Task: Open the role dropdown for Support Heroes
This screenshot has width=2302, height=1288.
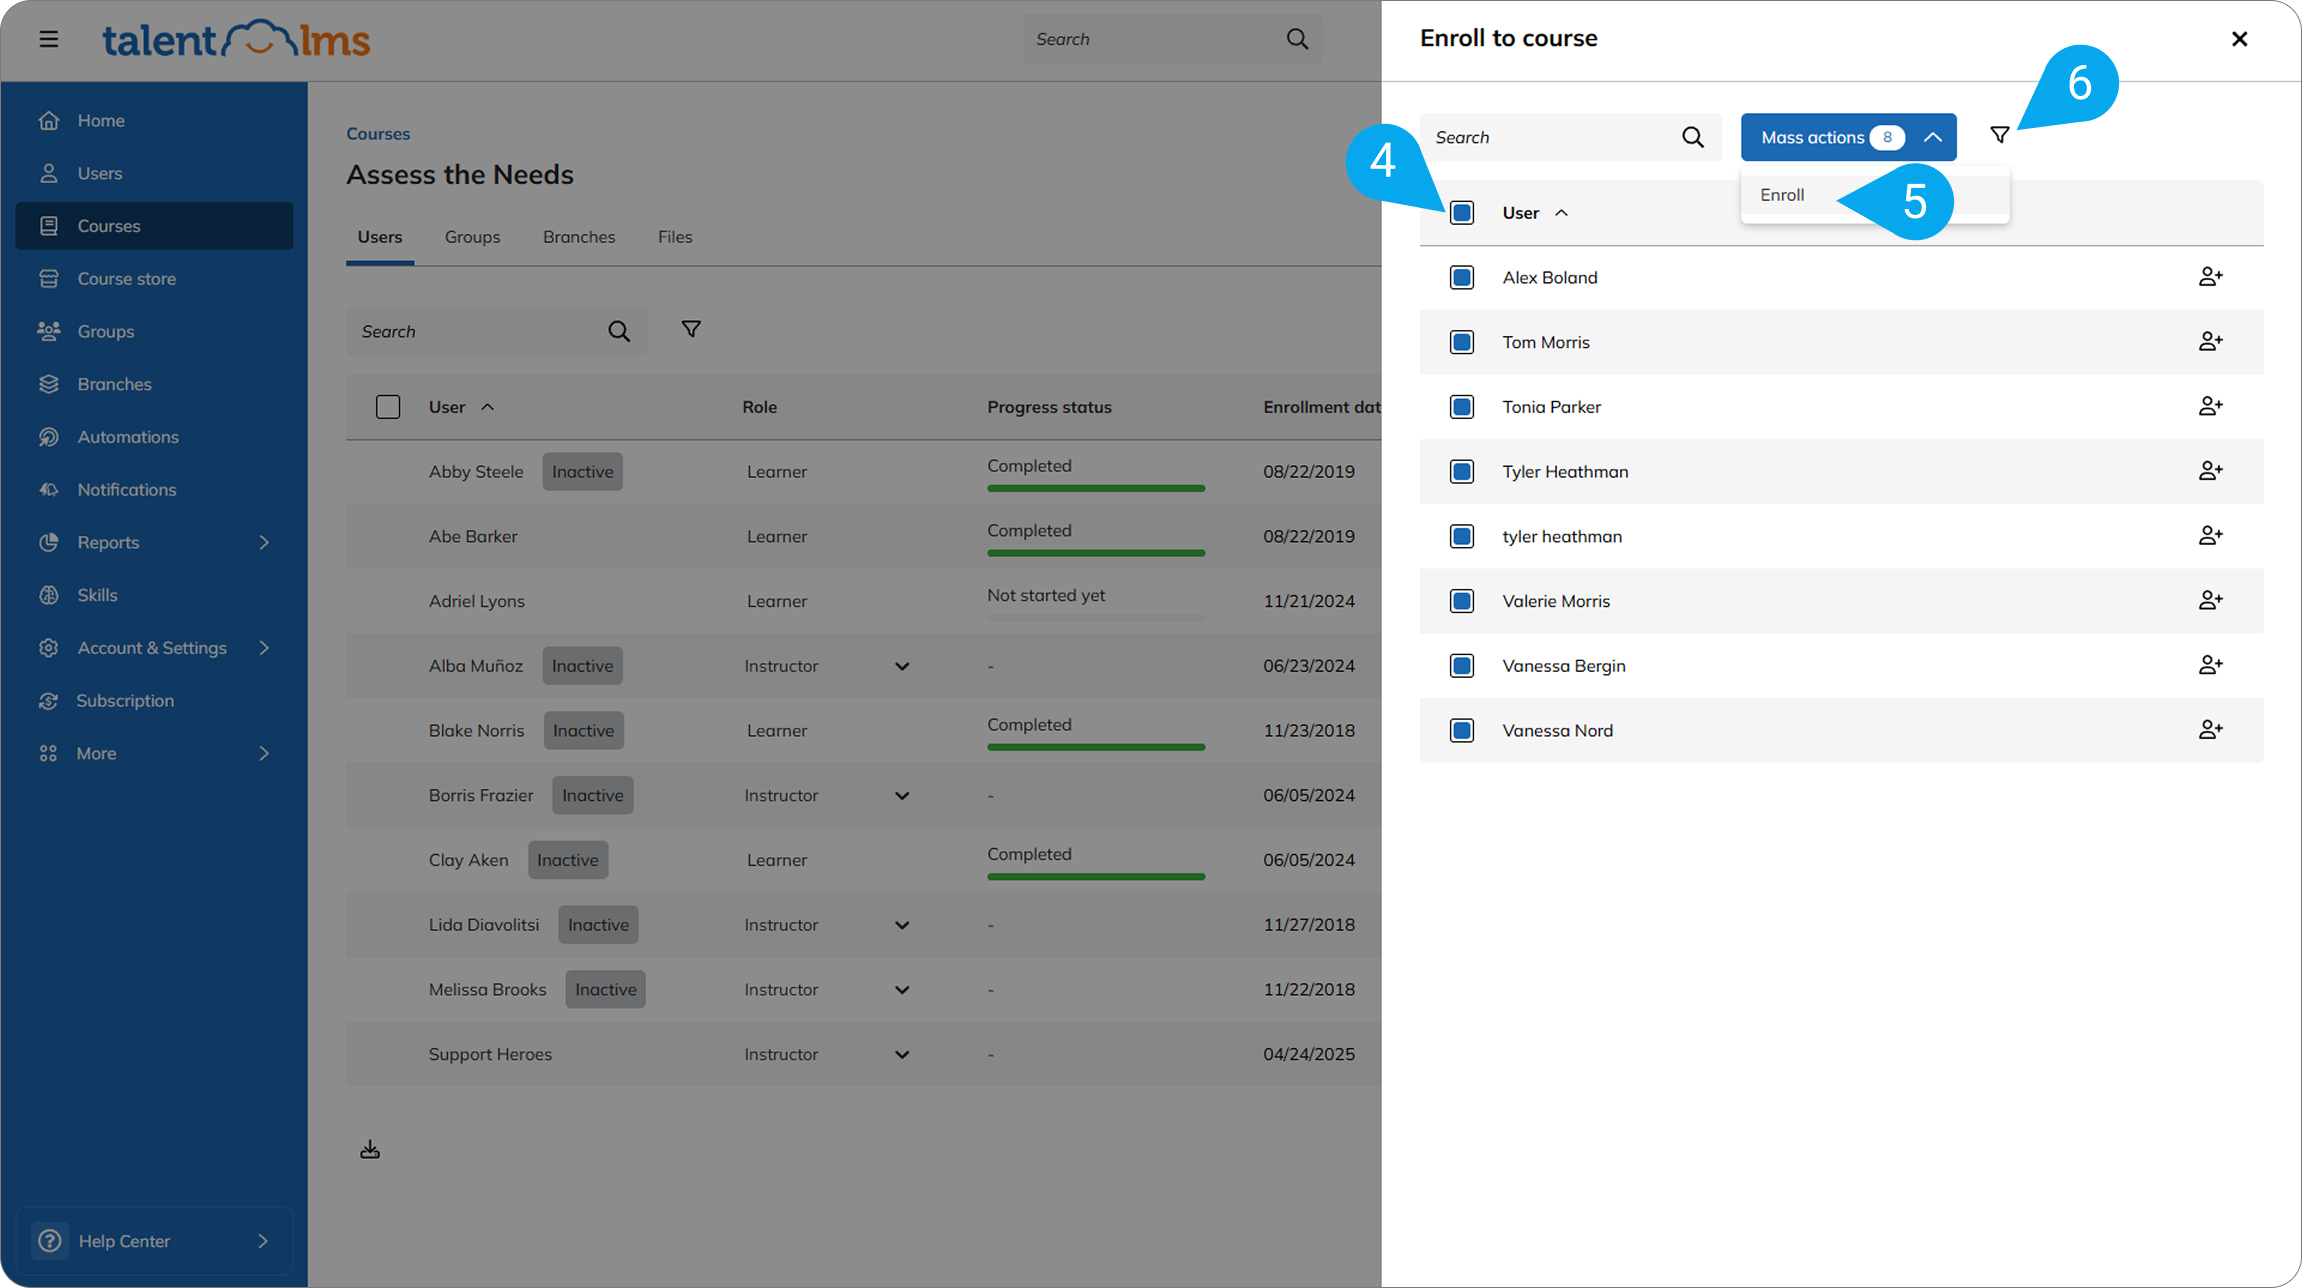Action: click(902, 1054)
